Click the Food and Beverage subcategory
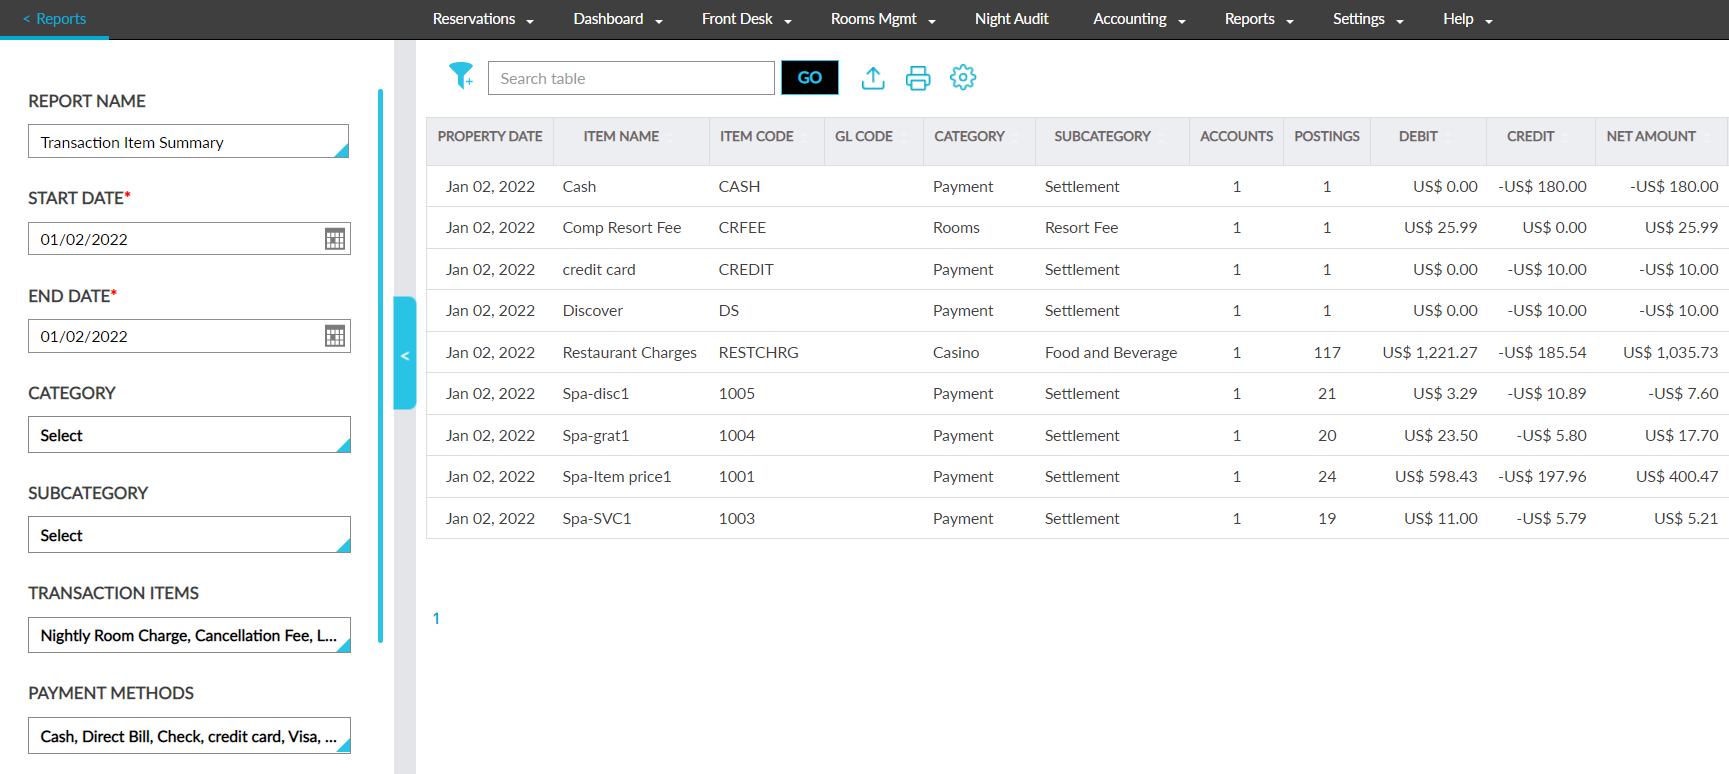1729x774 pixels. click(x=1111, y=353)
